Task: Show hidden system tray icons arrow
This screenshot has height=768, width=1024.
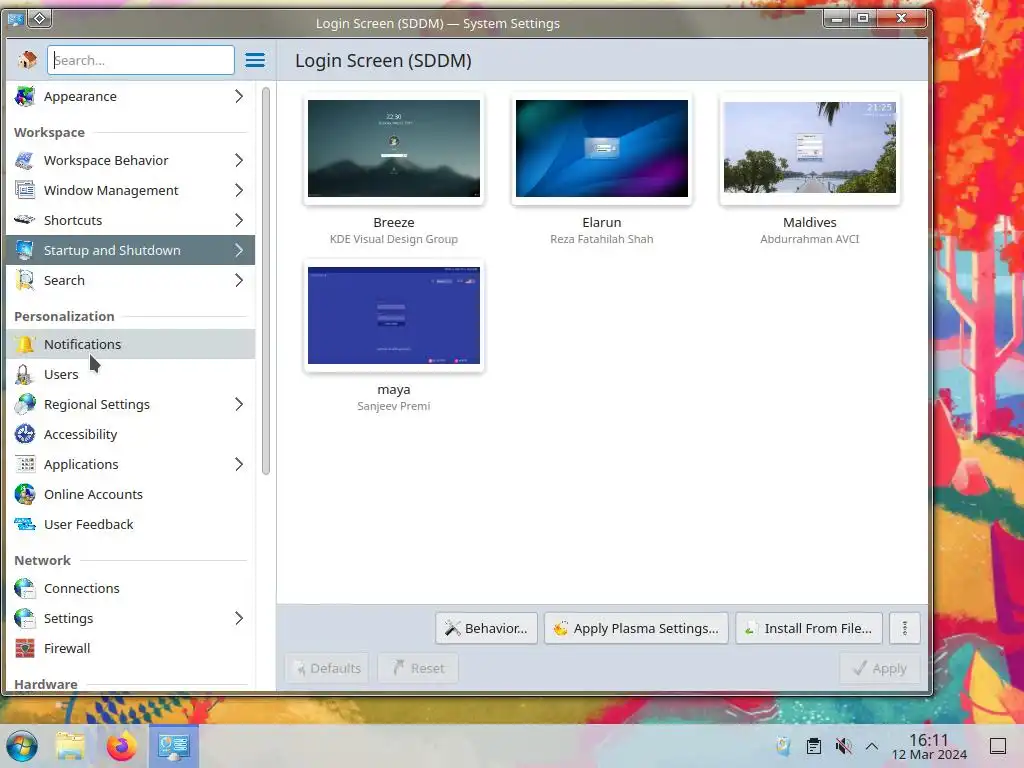Action: [872, 746]
